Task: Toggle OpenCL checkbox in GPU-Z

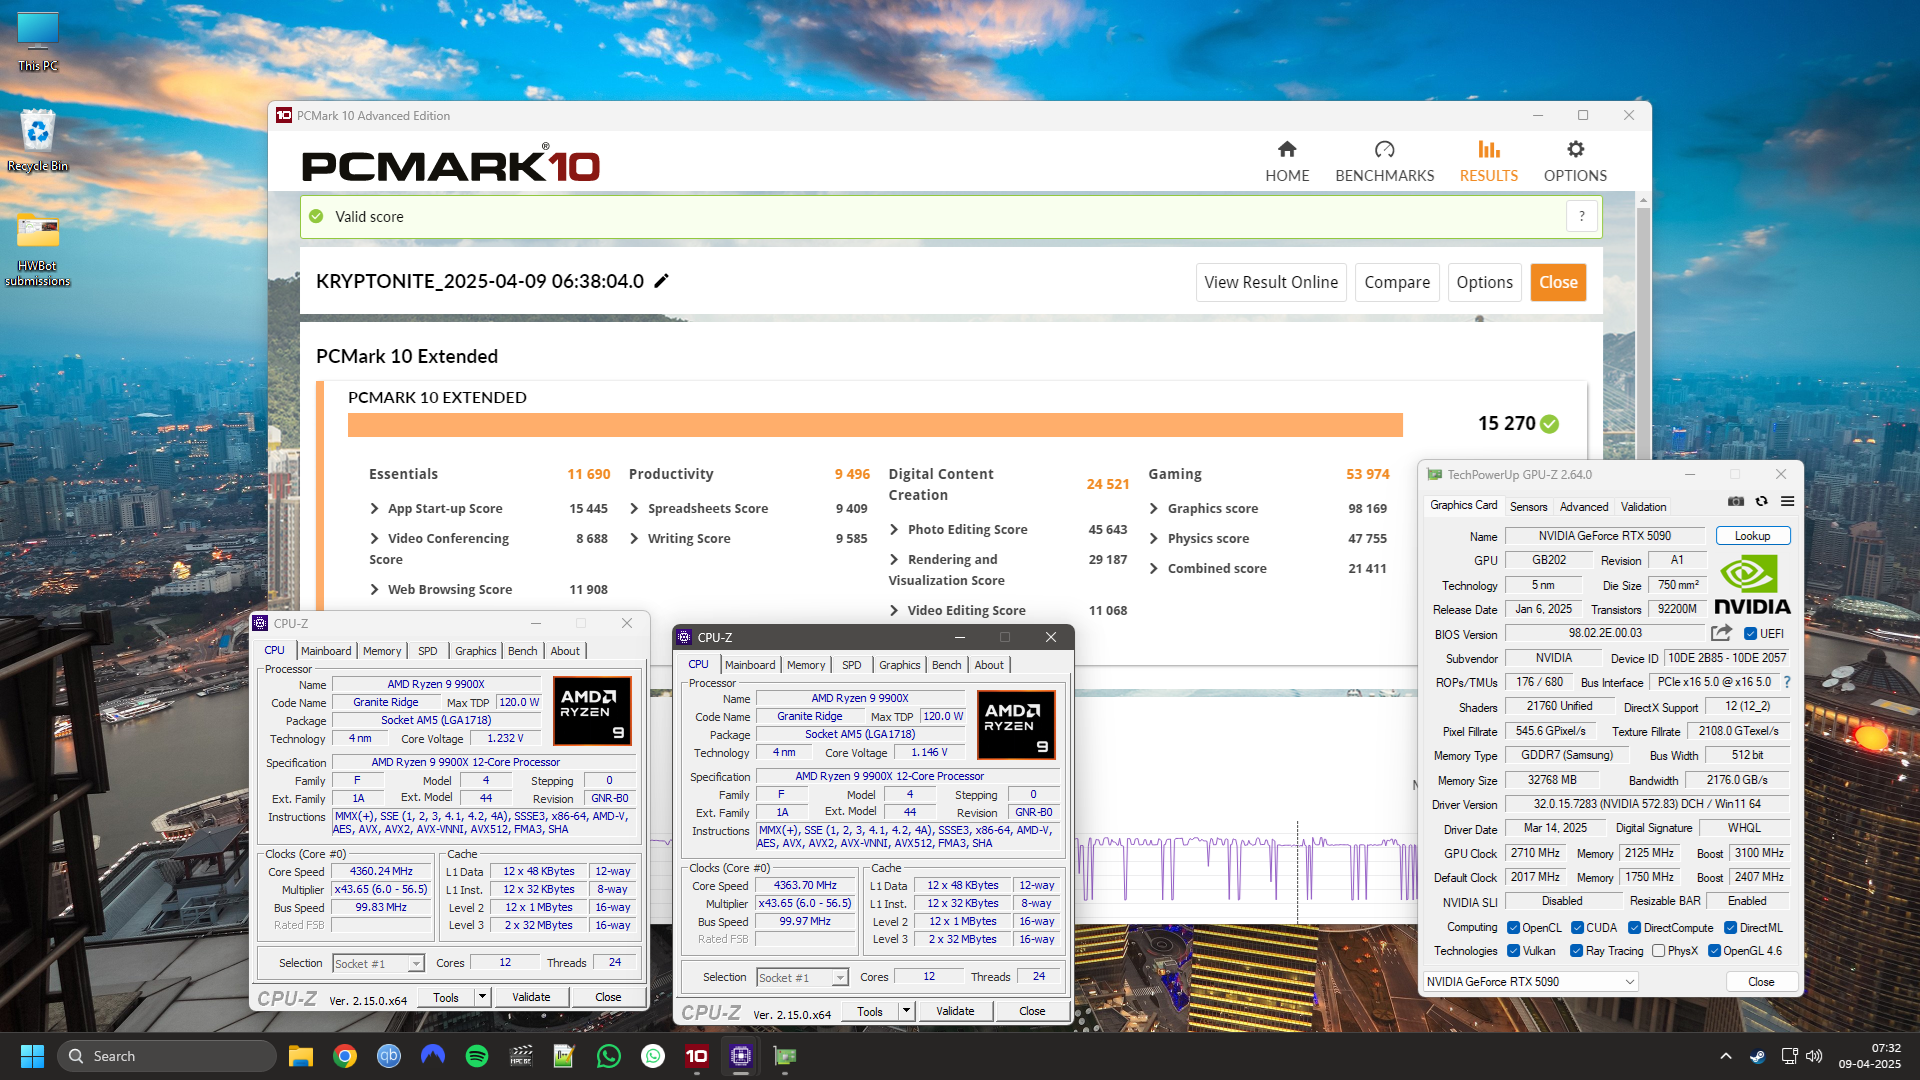Action: click(1513, 927)
